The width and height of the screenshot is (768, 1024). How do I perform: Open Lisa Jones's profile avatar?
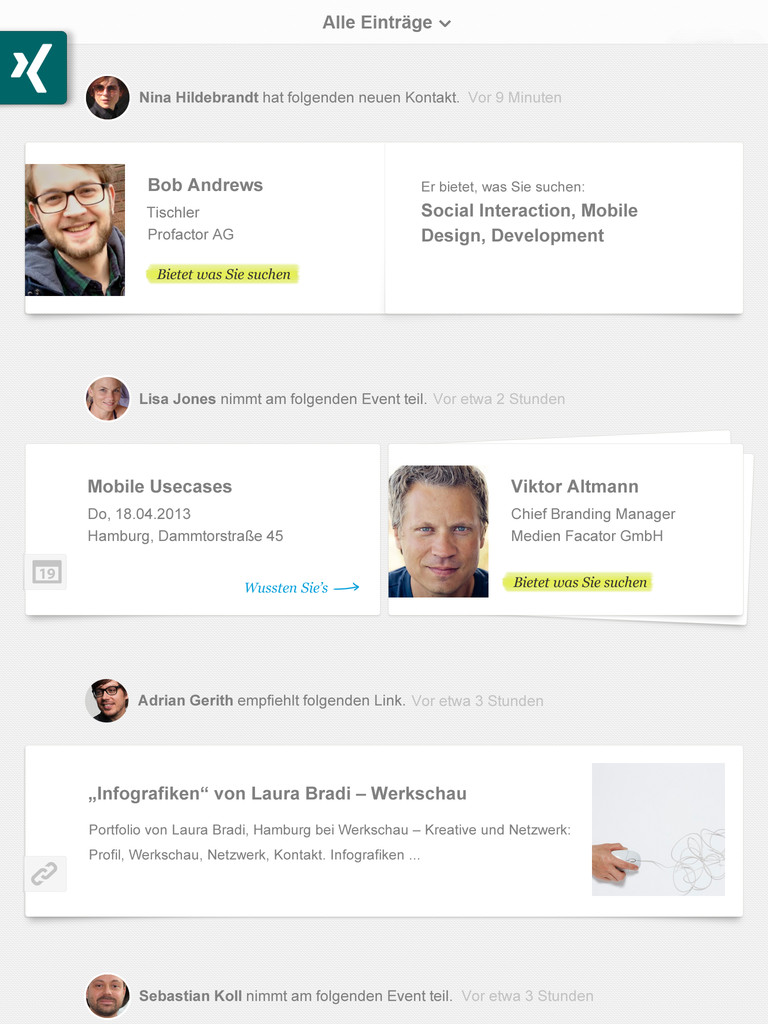[108, 399]
